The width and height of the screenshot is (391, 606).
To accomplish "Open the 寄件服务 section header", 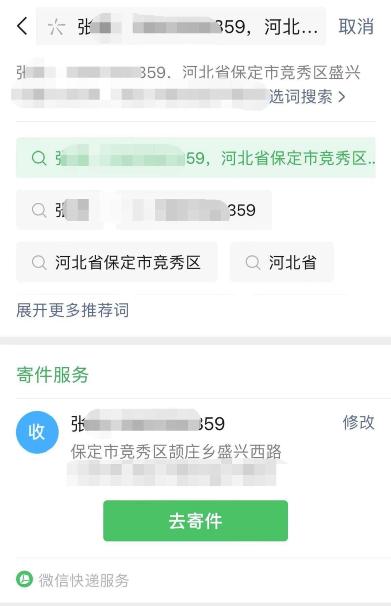I will pyautogui.click(x=53, y=375).
